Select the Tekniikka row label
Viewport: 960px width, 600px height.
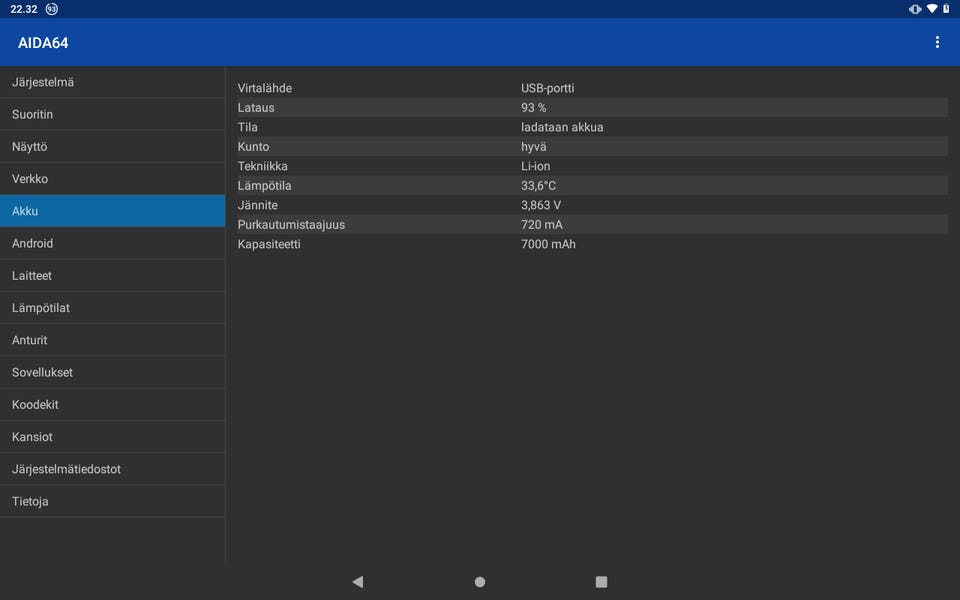coord(263,166)
